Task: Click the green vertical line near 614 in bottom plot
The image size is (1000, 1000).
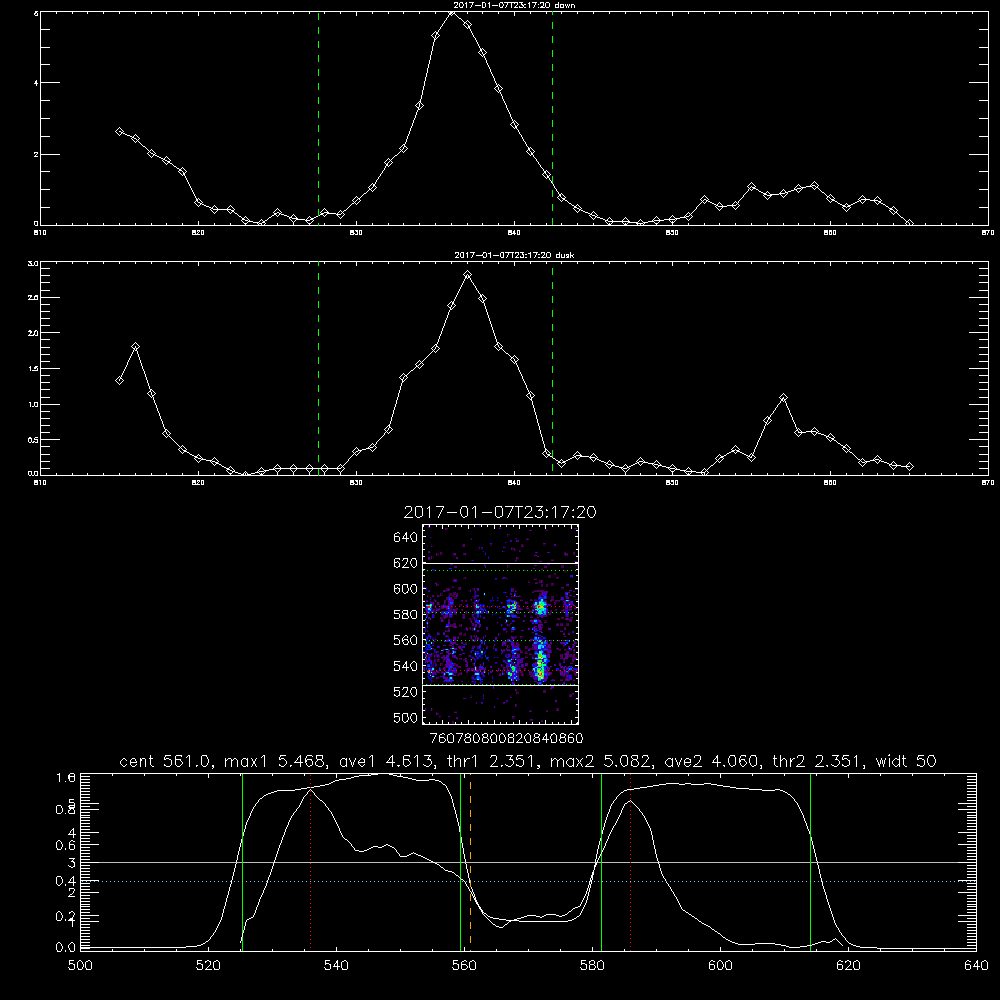Action: [x=811, y=861]
